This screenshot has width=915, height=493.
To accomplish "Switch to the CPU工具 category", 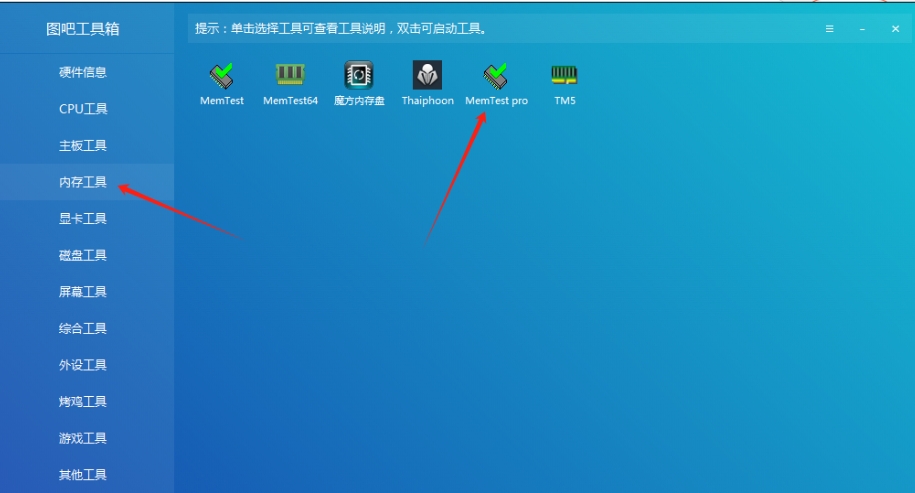I will [83, 109].
